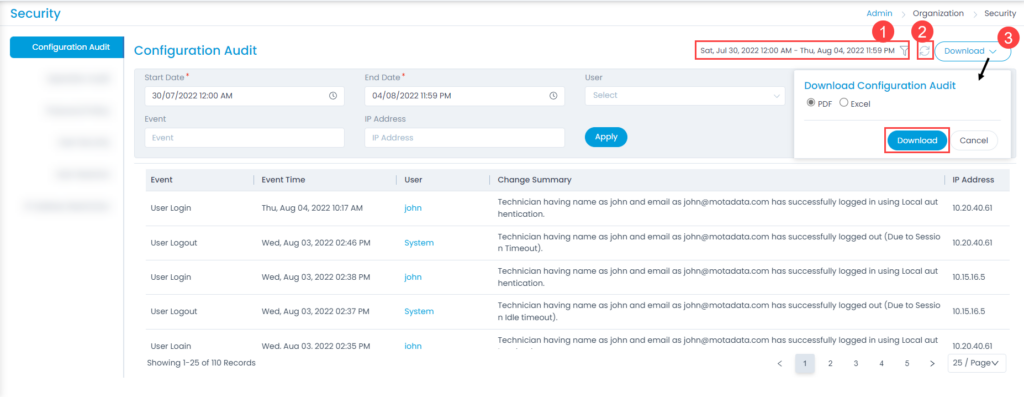Click the refresh icon next to Download
This screenshot has height=397, width=1024.
click(x=924, y=50)
